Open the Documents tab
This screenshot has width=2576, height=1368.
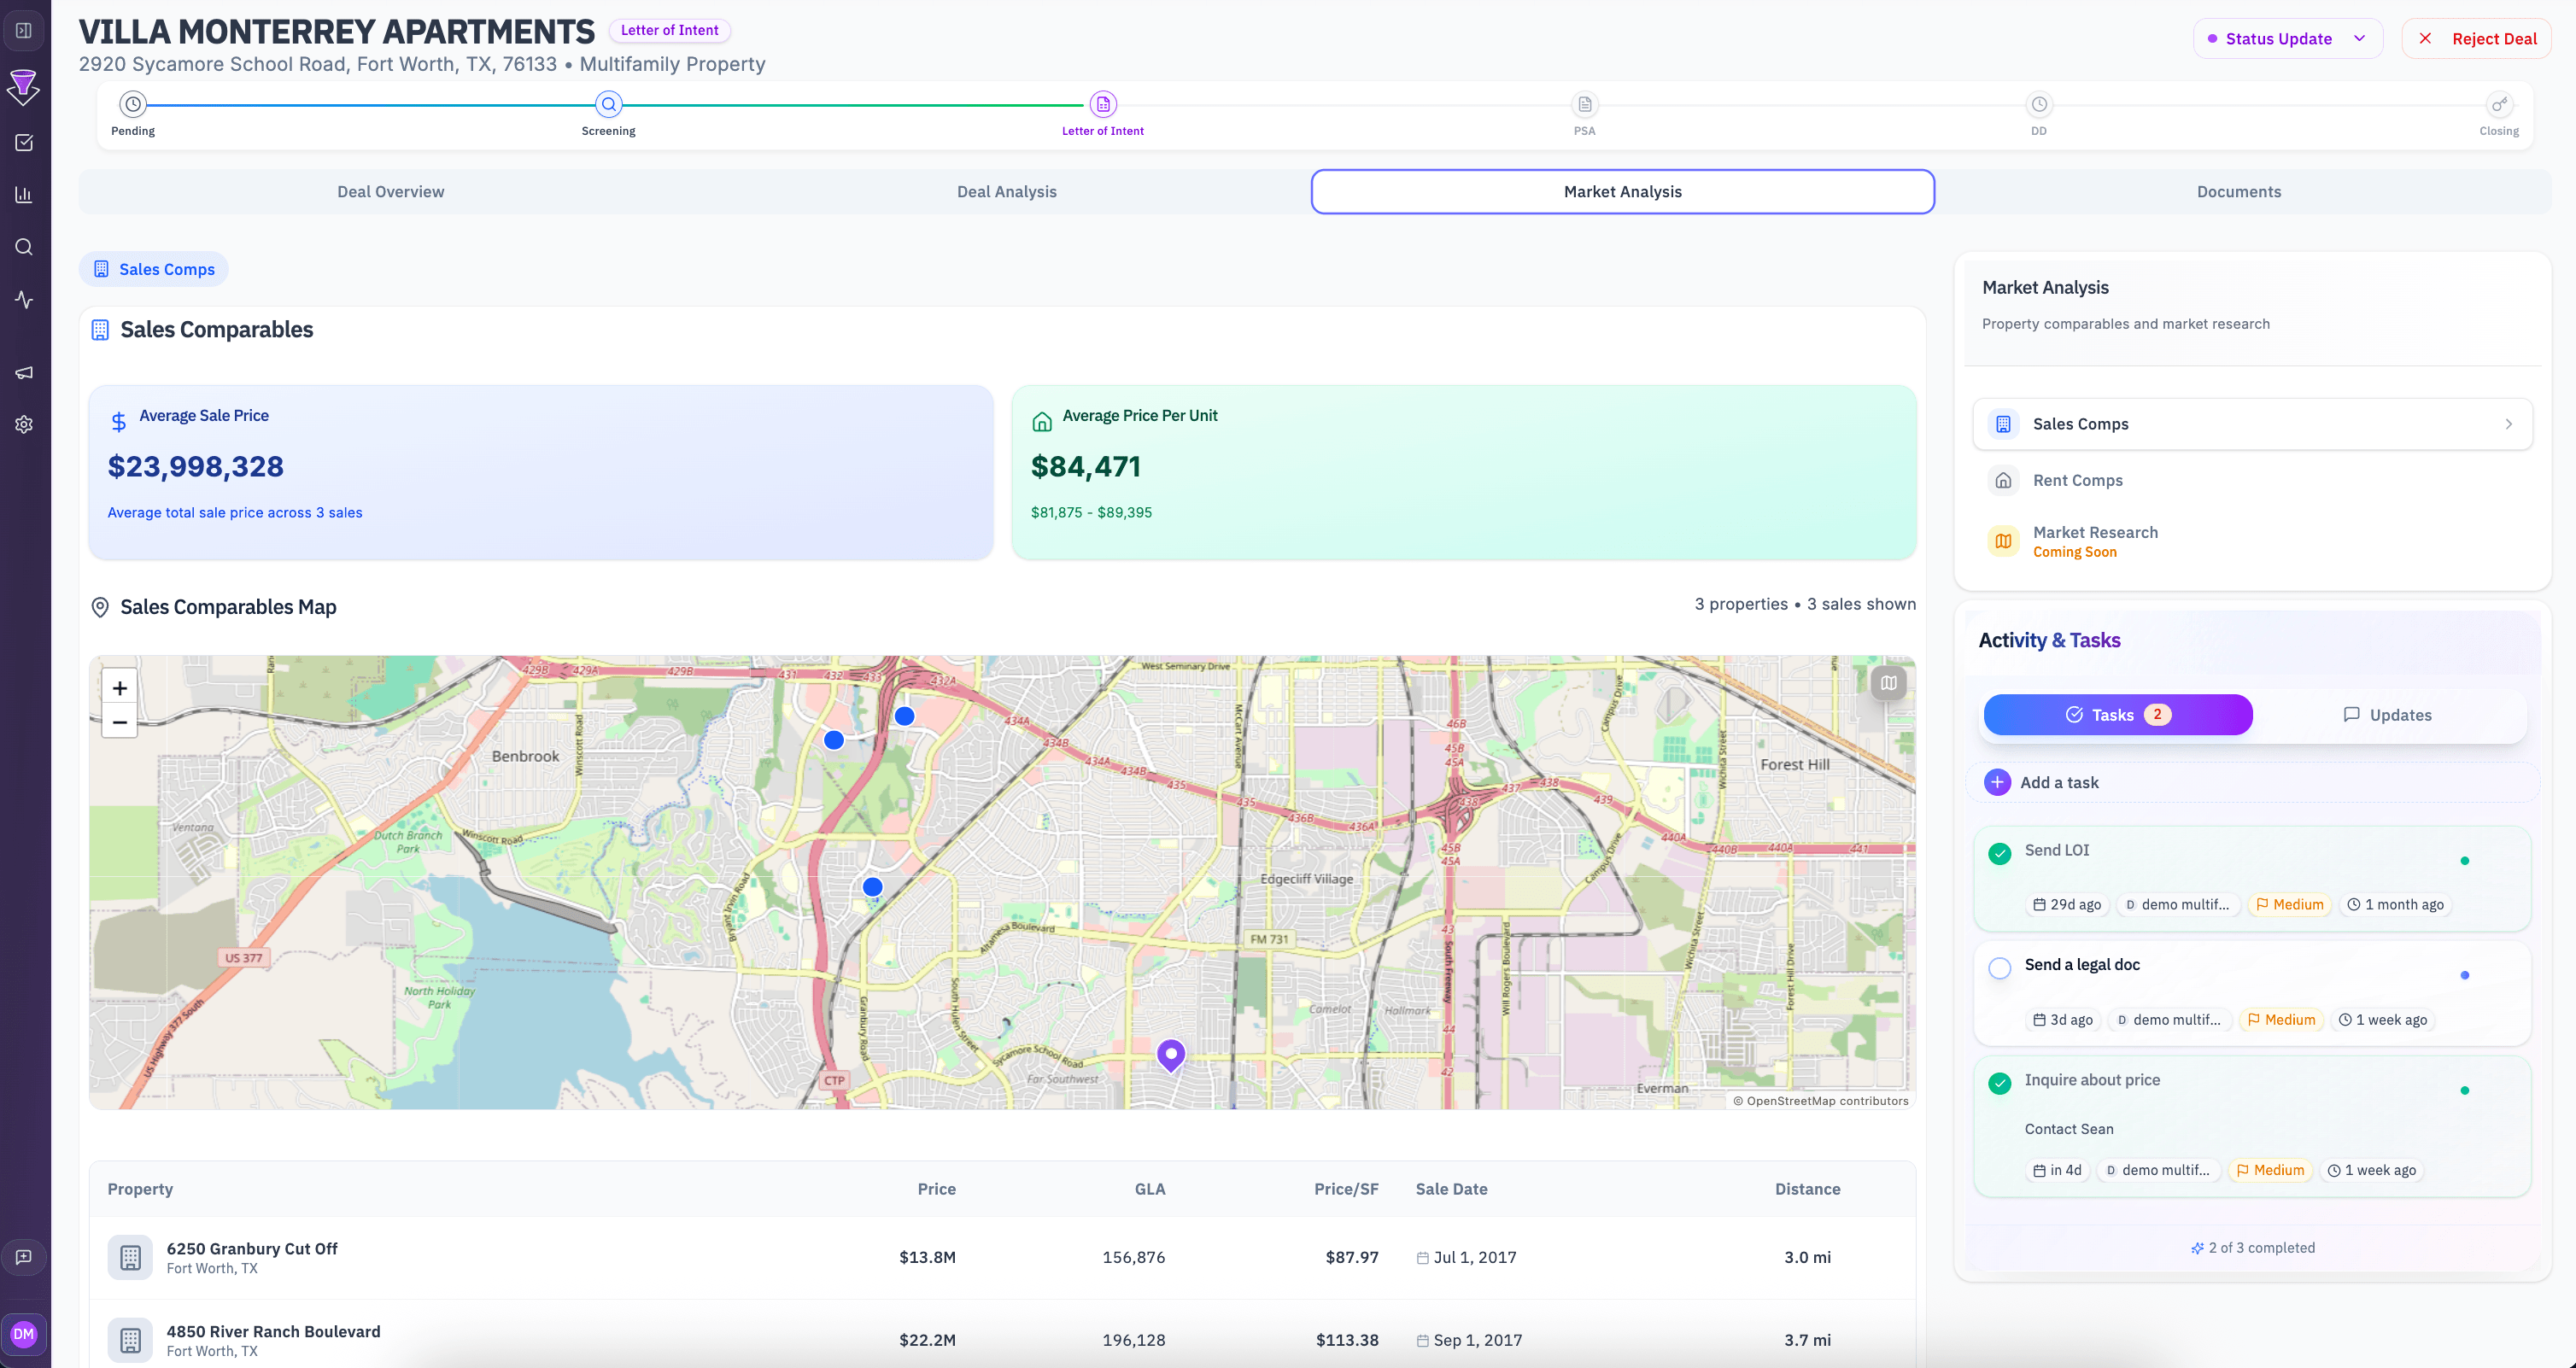point(2237,191)
